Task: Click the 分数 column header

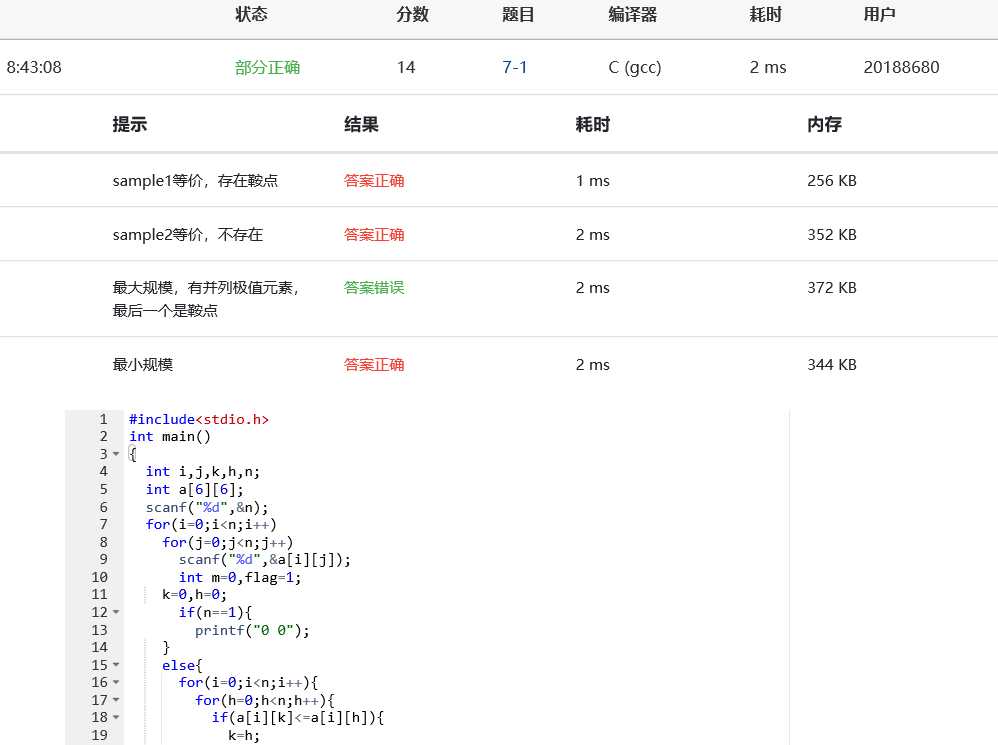Action: coord(412,14)
